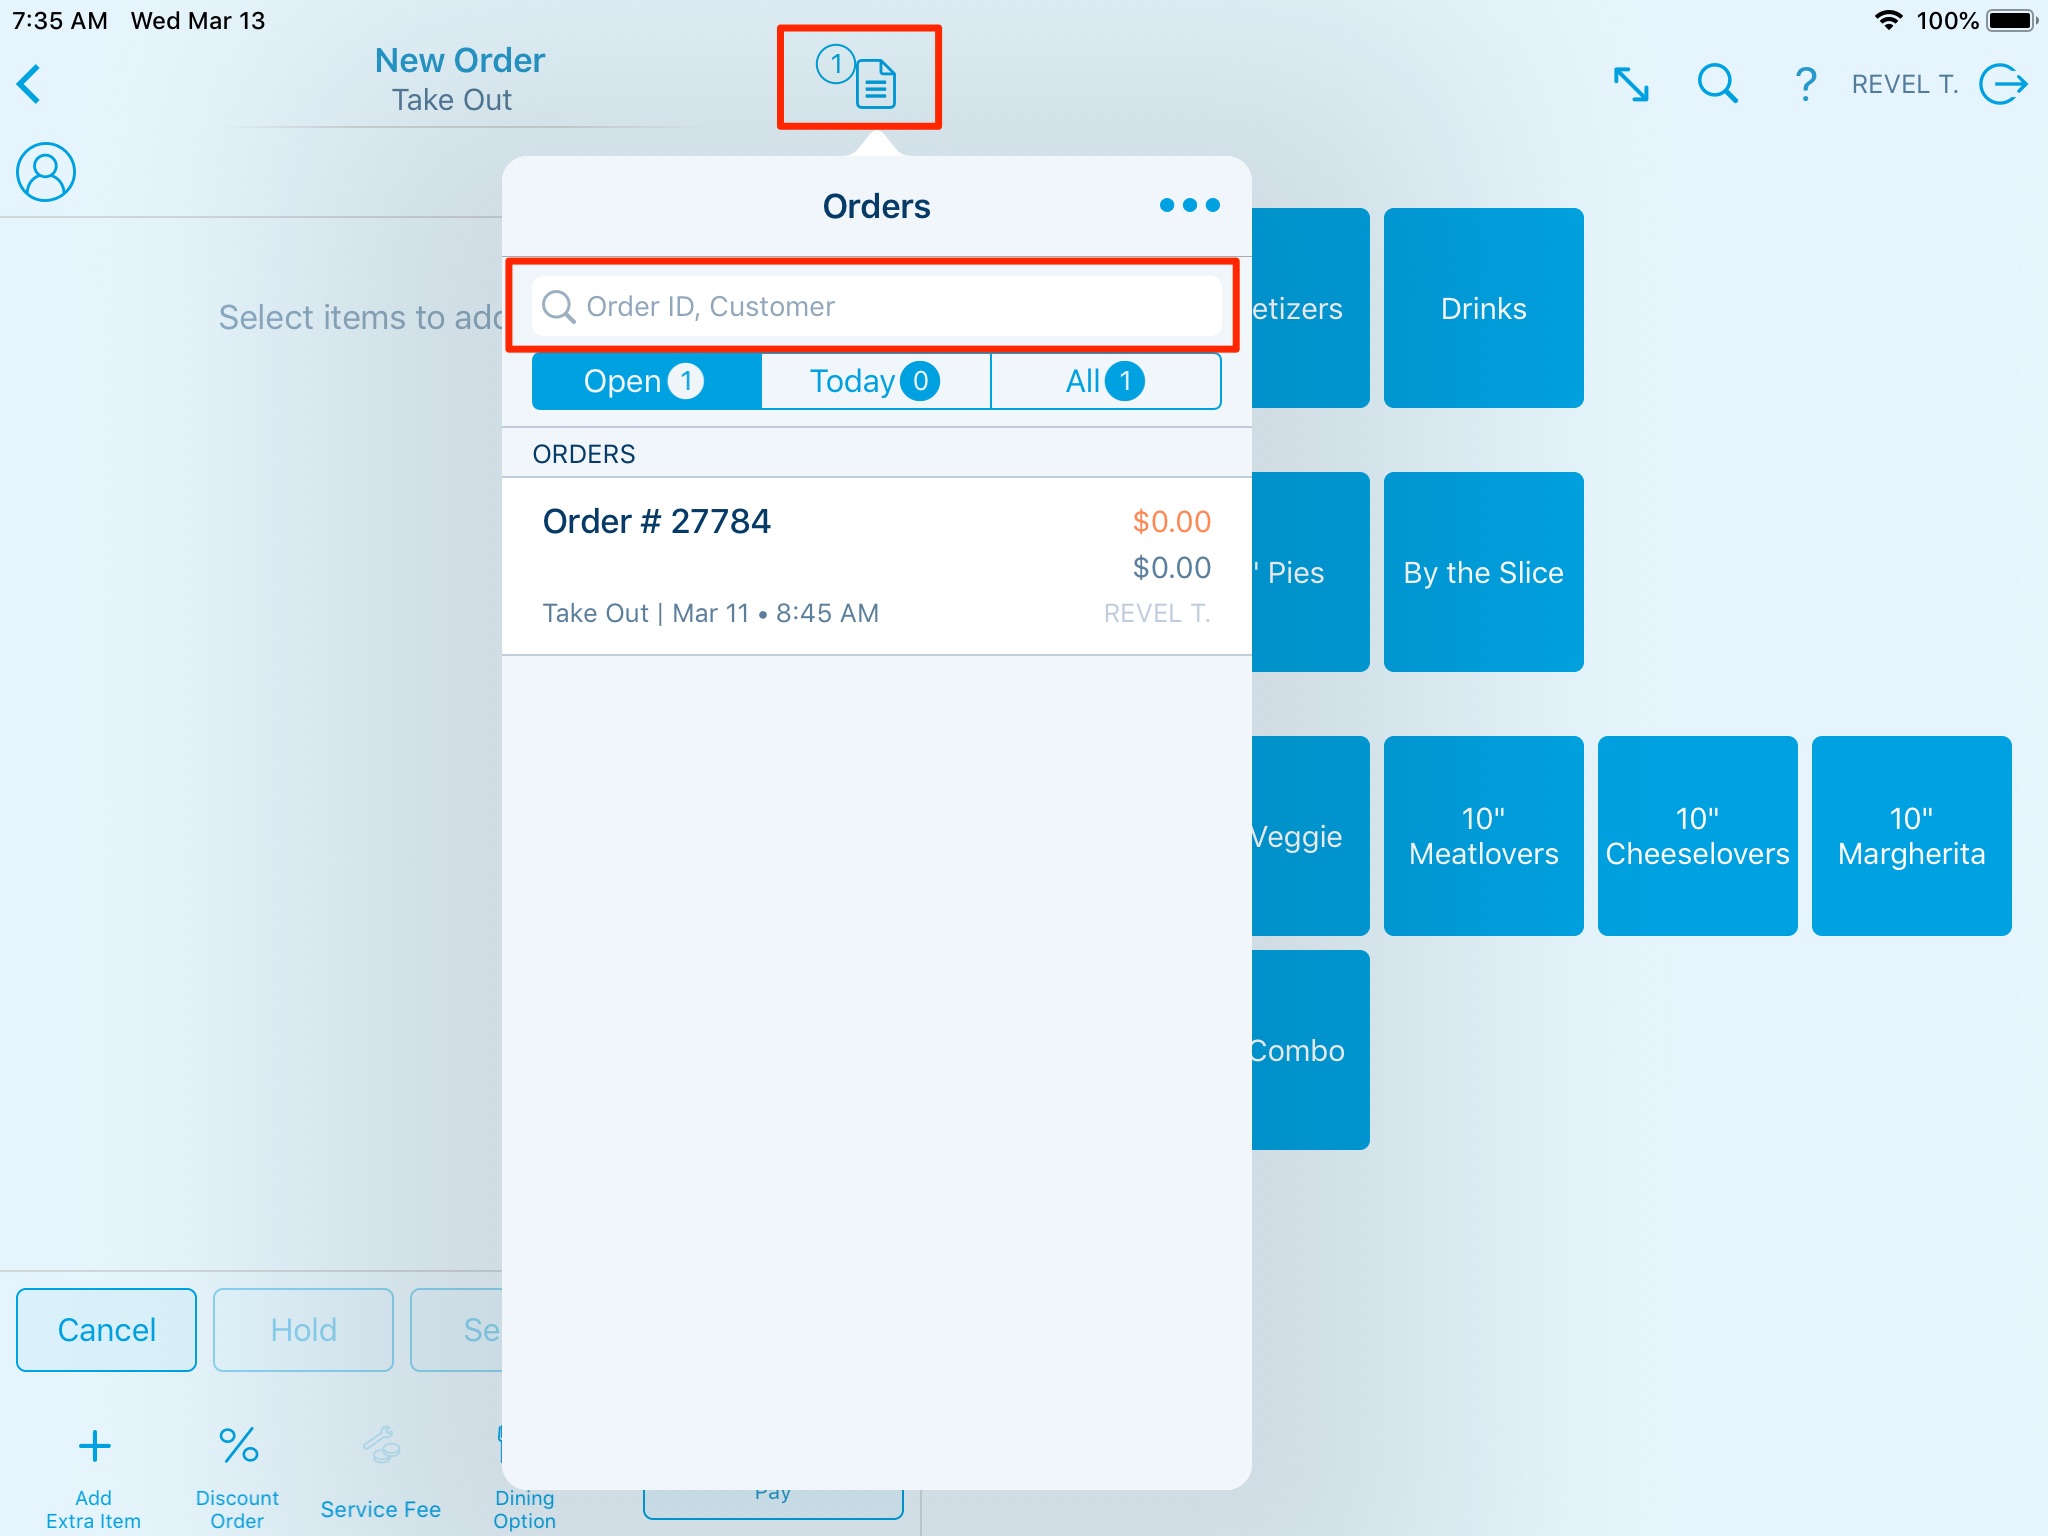Open search using the magnifier icon
This screenshot has height=1536, width=2048.
(x=1716, y=84)
